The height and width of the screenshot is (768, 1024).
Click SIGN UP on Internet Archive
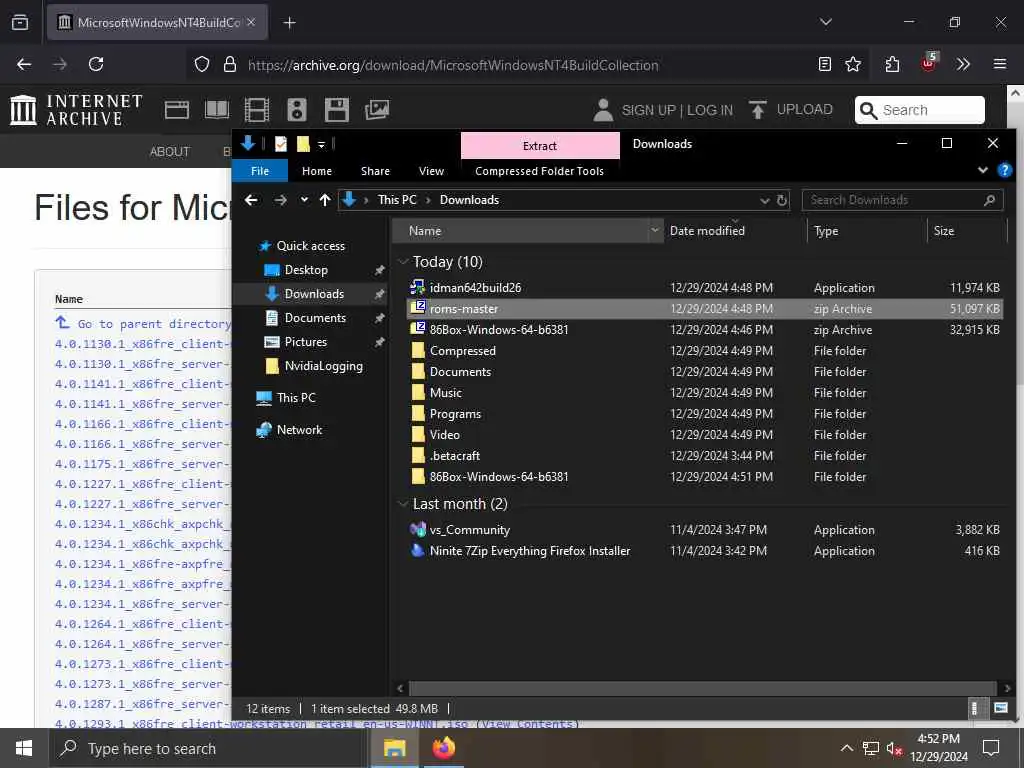click(648, 110)
